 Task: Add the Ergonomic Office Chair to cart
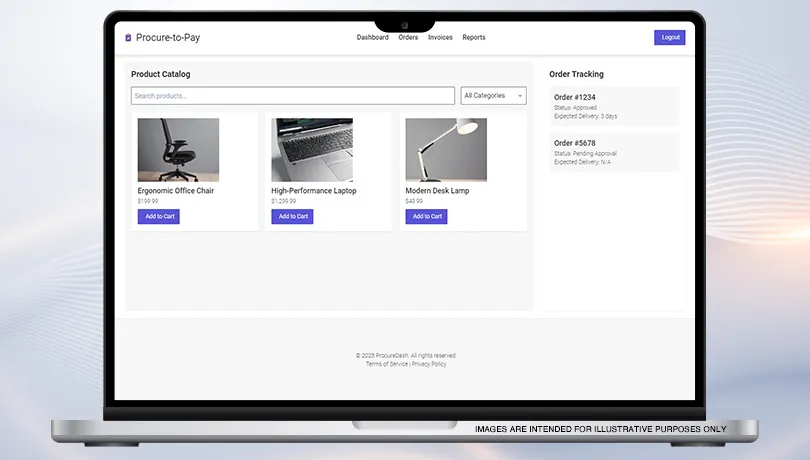coord(159,217)
